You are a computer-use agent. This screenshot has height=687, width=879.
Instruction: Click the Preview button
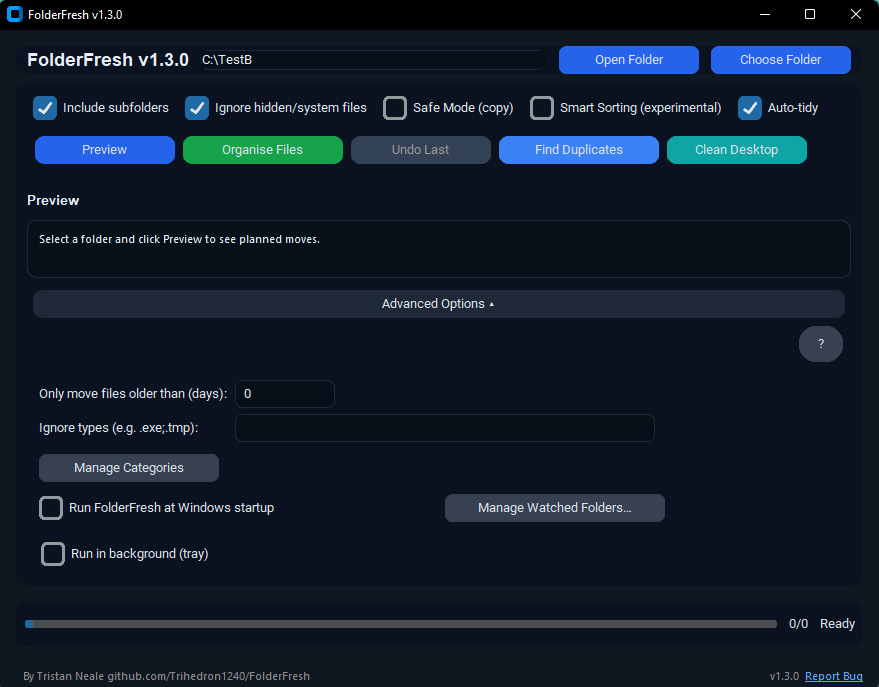tap(105, 150)
